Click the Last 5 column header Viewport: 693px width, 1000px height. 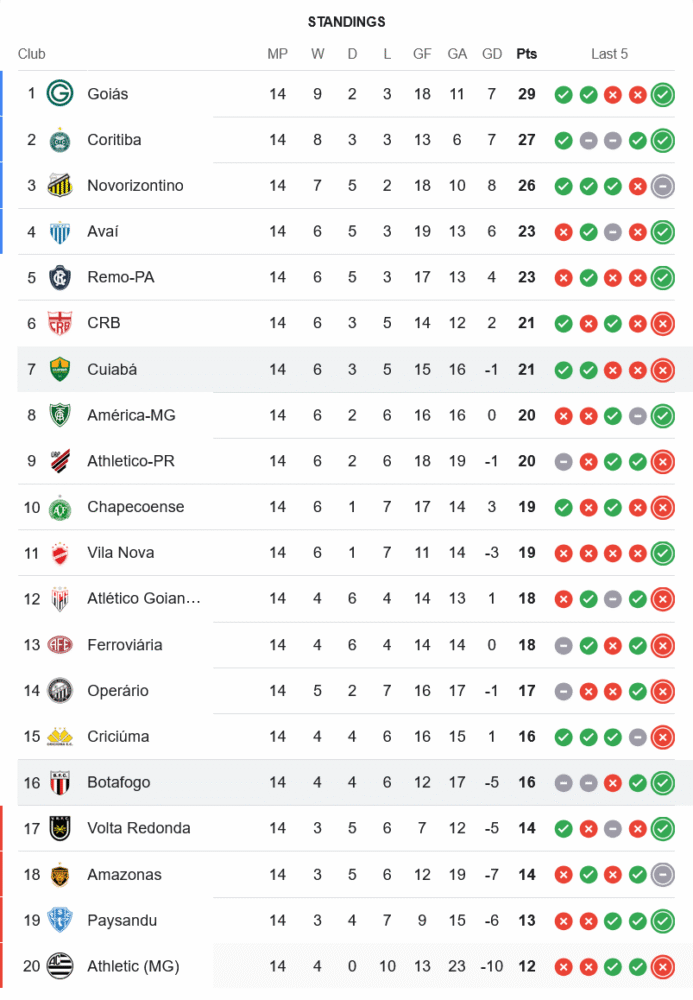[609, 54]
